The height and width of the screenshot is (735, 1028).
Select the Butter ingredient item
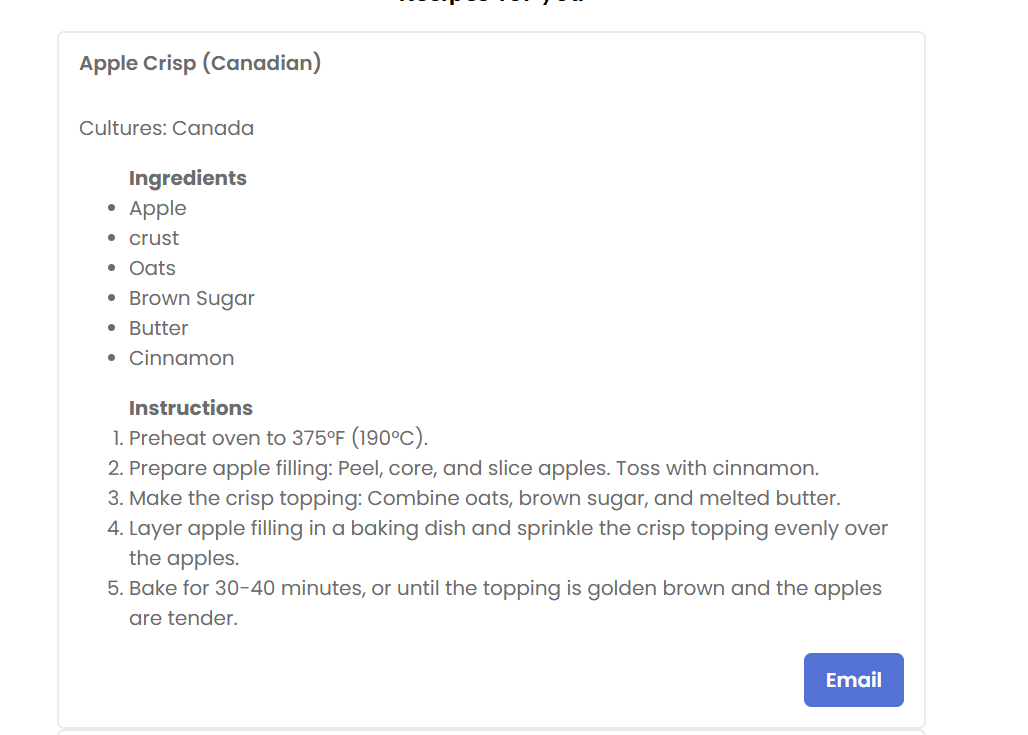(159, 328)
